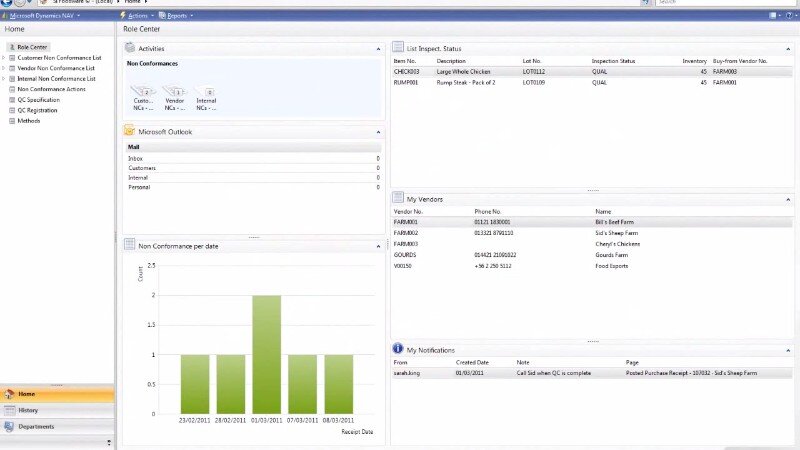Image resolution: width=800 pixels, height=450 pixels.
Task: Click the tallest bar for 01/03/2011
Action: pos(266,355)
